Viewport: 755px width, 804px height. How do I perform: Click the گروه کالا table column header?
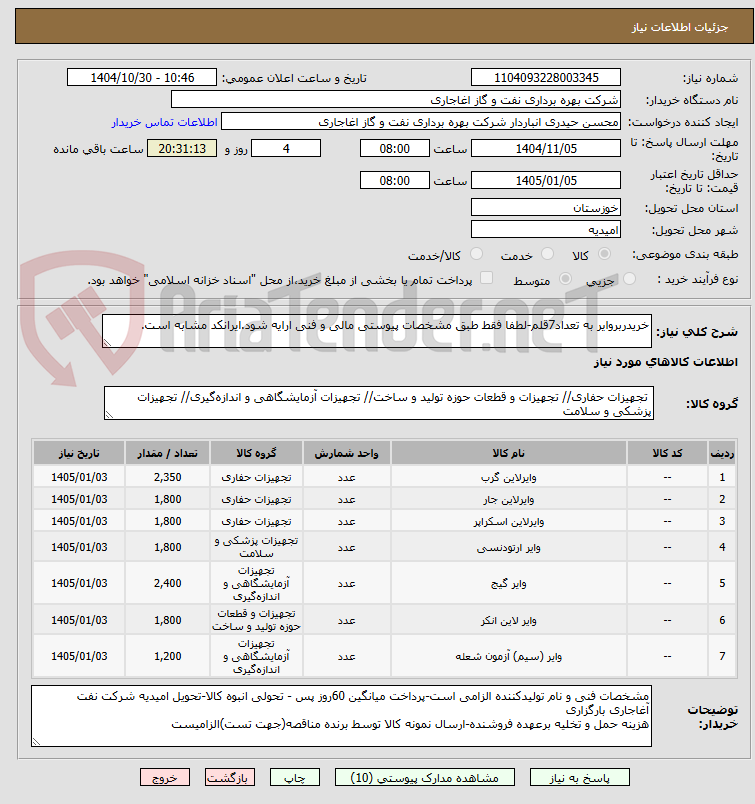[x=256, y=453]
